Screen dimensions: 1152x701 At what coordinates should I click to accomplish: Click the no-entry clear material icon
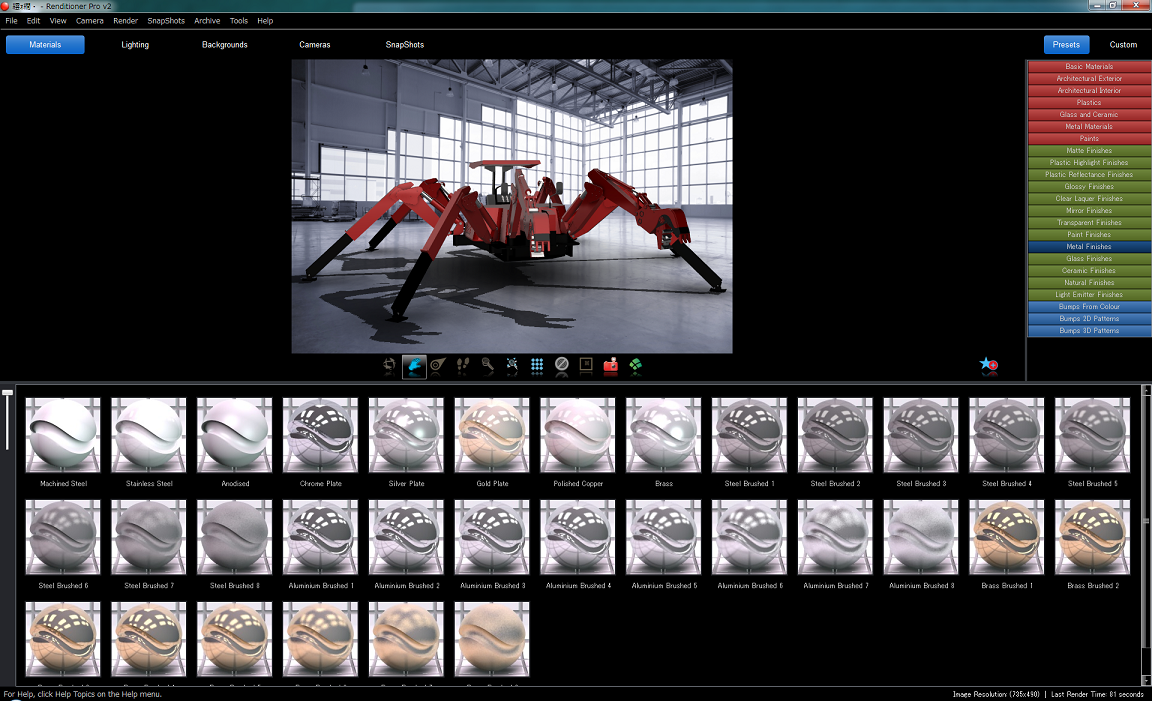(562, 366)
